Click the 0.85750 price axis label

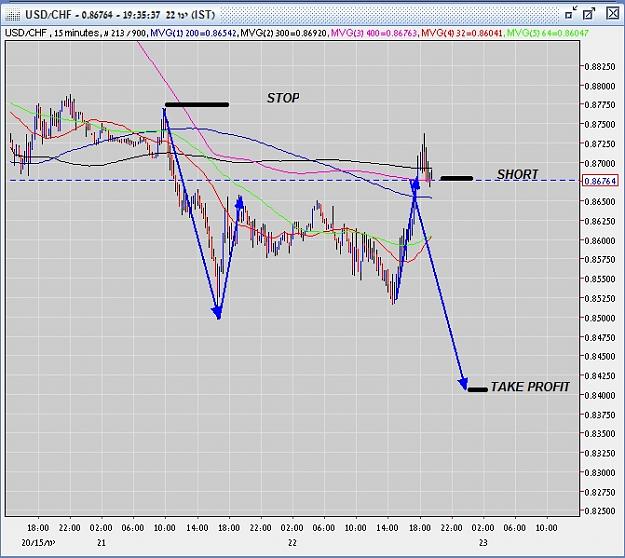coord(599,260)
